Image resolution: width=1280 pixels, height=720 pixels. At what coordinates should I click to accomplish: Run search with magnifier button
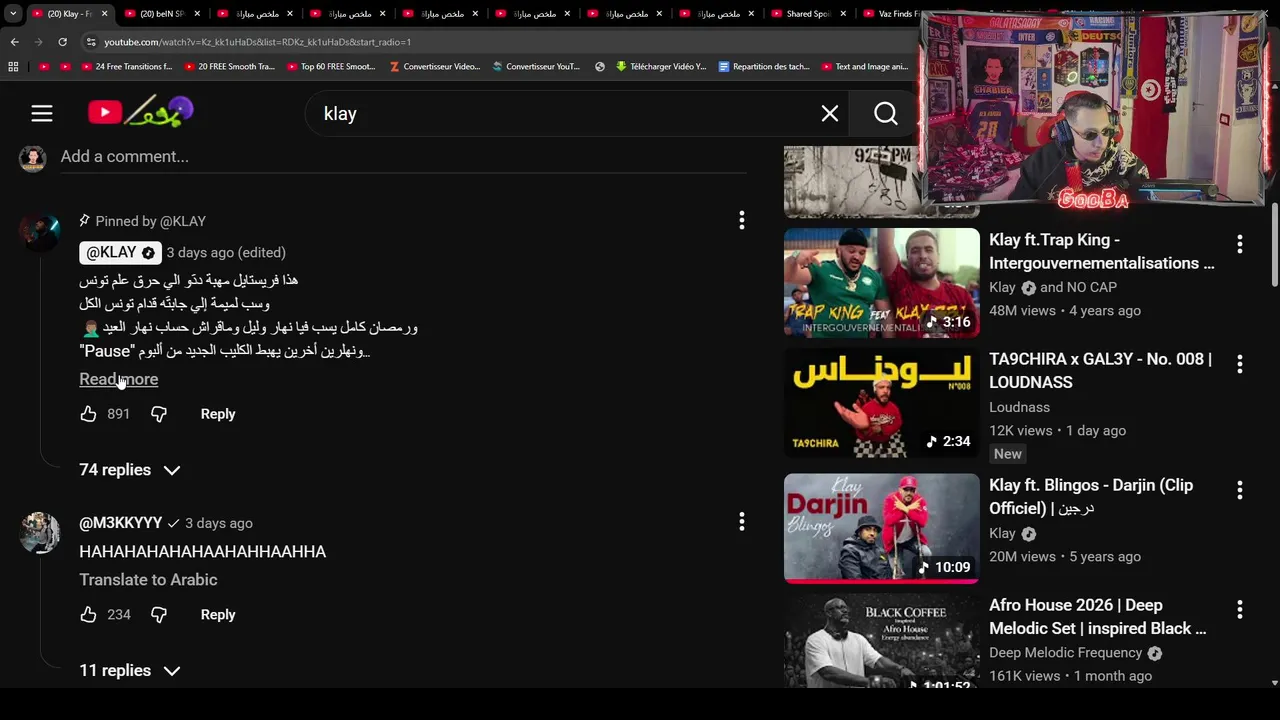pyautogui.click(x=885, y=113)
